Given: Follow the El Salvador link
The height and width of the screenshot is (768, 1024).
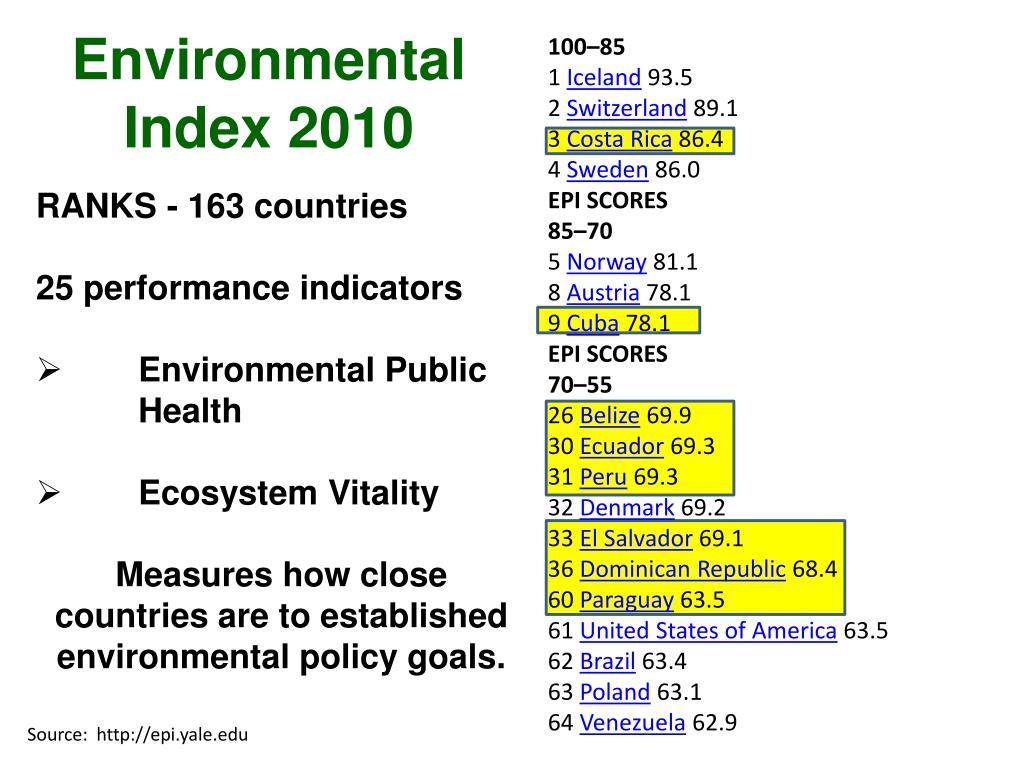Looking at the screenshot, I should (636, 539).
